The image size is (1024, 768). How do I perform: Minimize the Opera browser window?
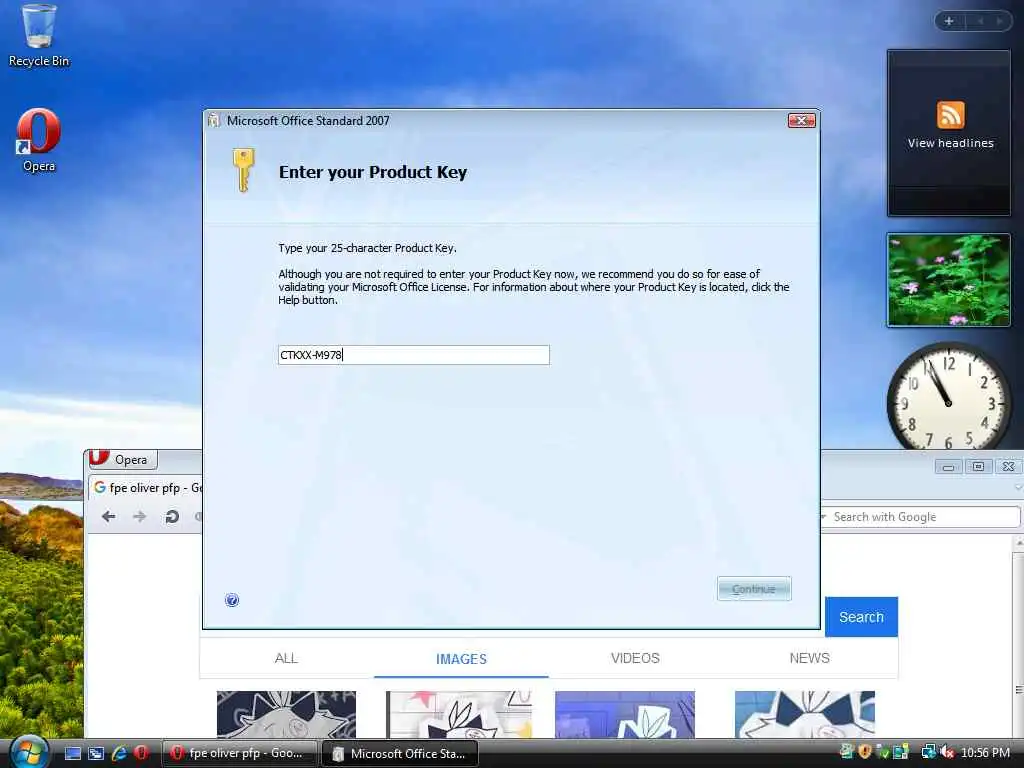[x=948, y=466]
